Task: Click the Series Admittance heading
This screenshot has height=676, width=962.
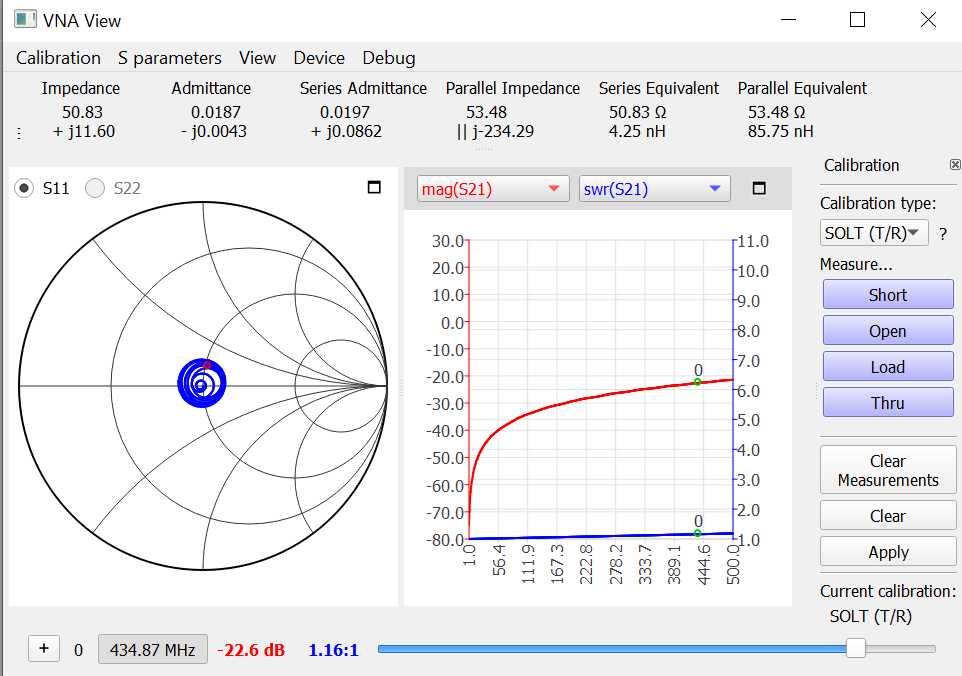Action: (363, 88)
